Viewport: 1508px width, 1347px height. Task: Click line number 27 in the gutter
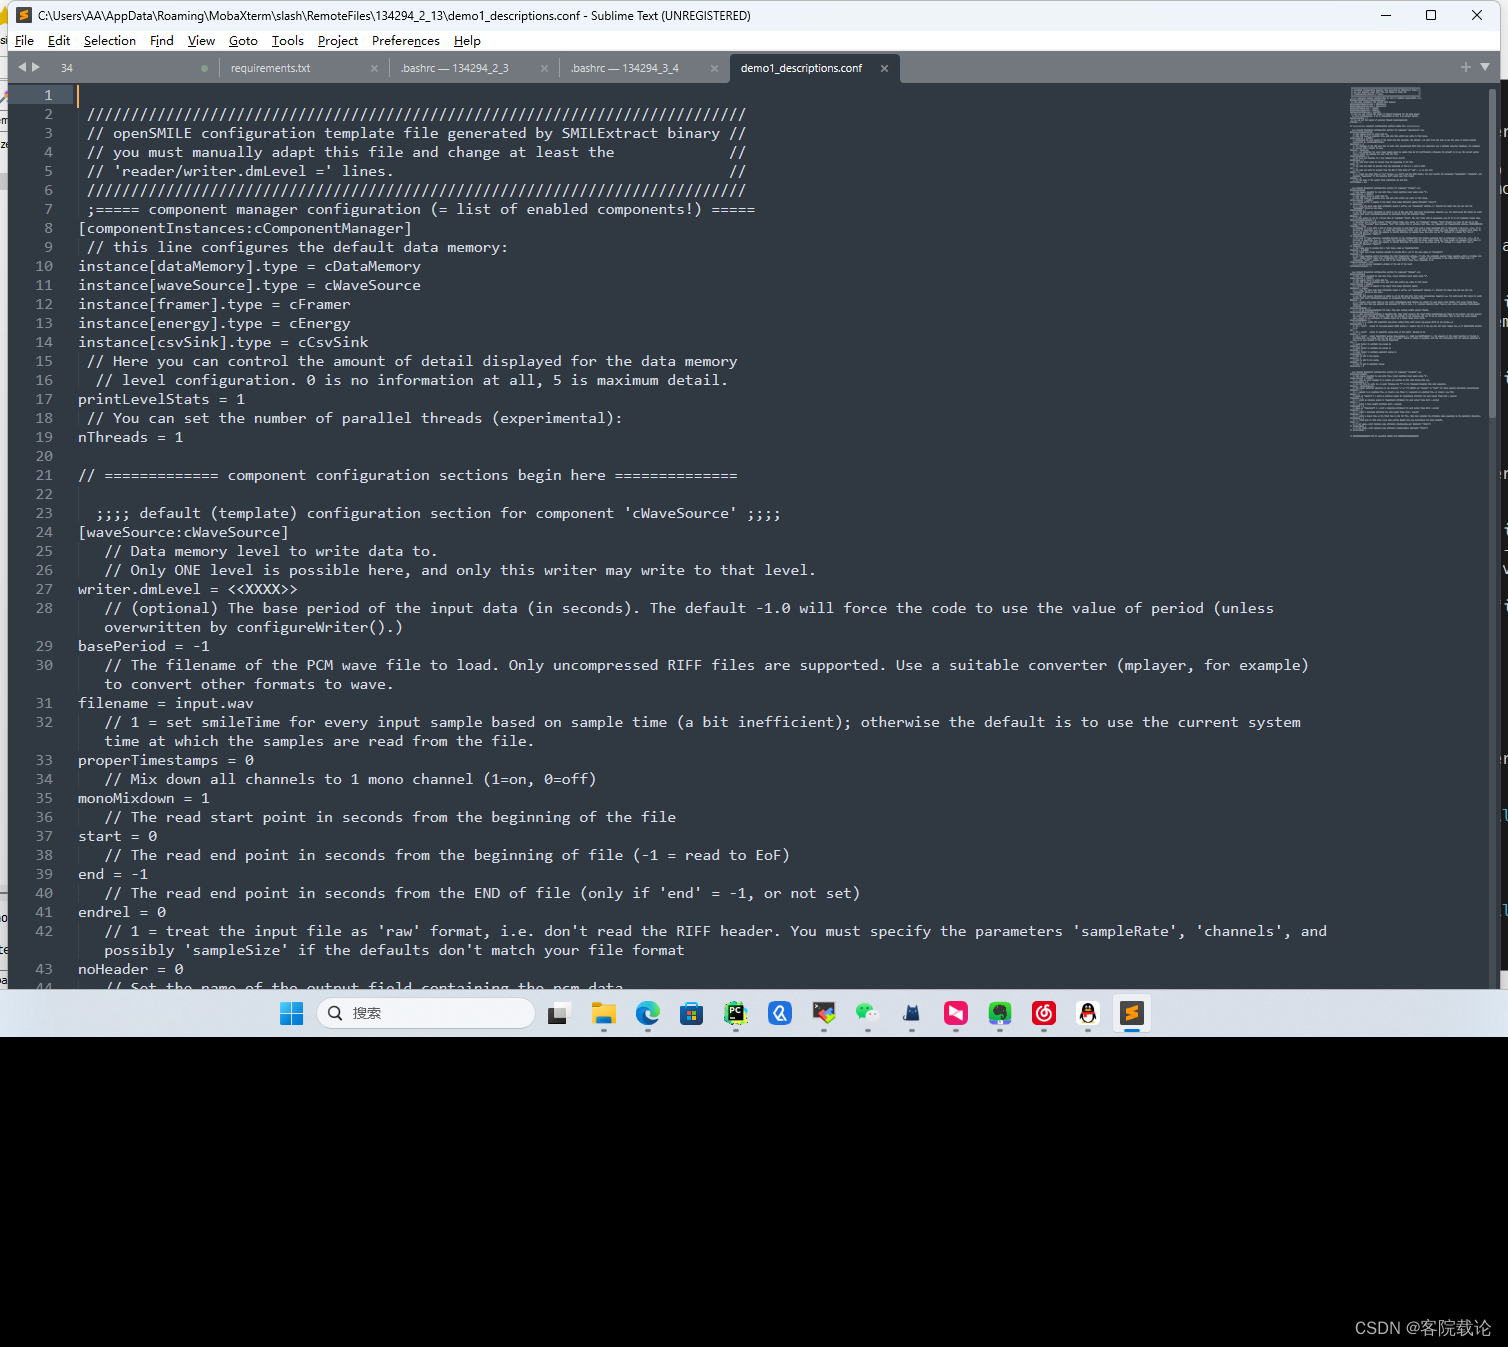coord(44,589)
